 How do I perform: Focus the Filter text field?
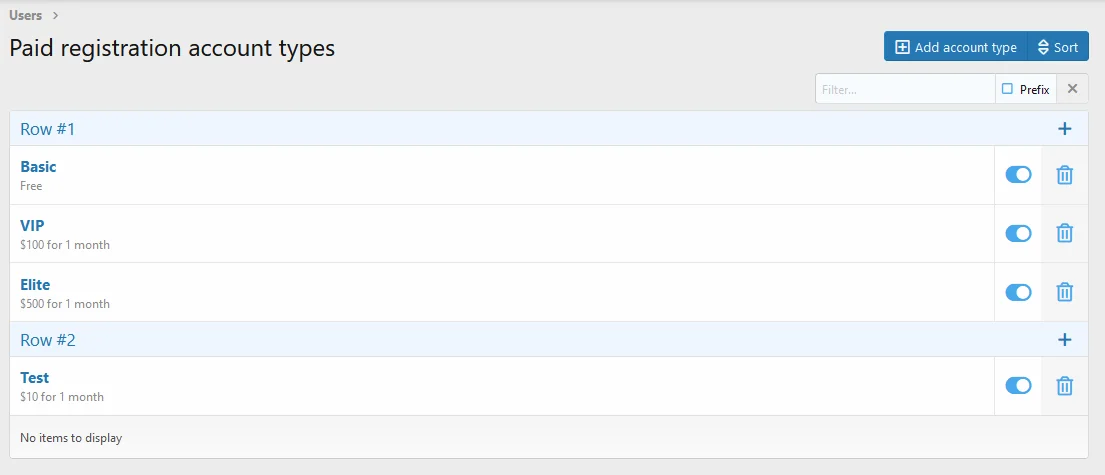(x=905, y=89)
